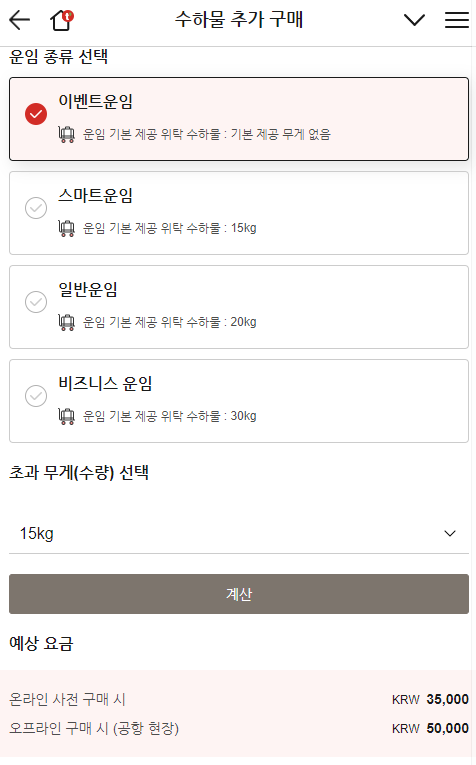
Task: Open the hamburger menu icon
Action: point(456,20)
